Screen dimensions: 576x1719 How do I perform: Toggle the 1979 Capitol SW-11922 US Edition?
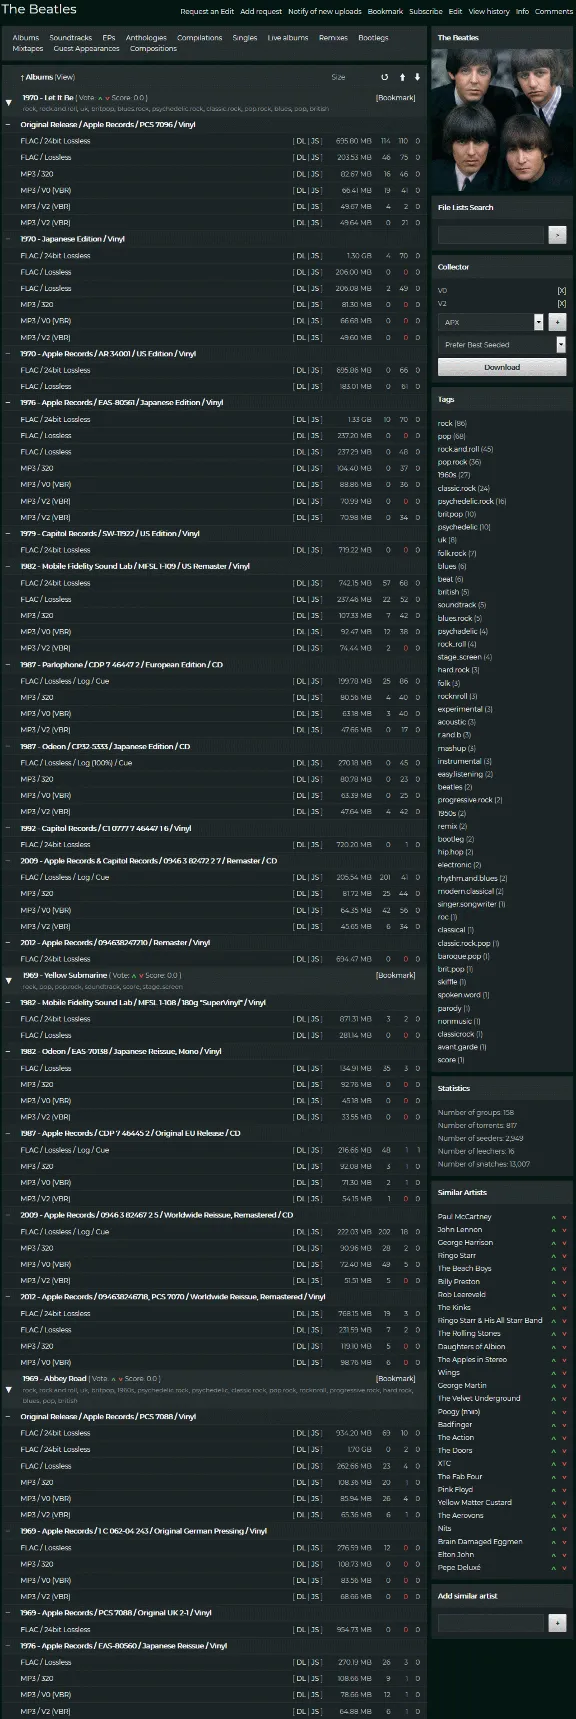point(9,534)
